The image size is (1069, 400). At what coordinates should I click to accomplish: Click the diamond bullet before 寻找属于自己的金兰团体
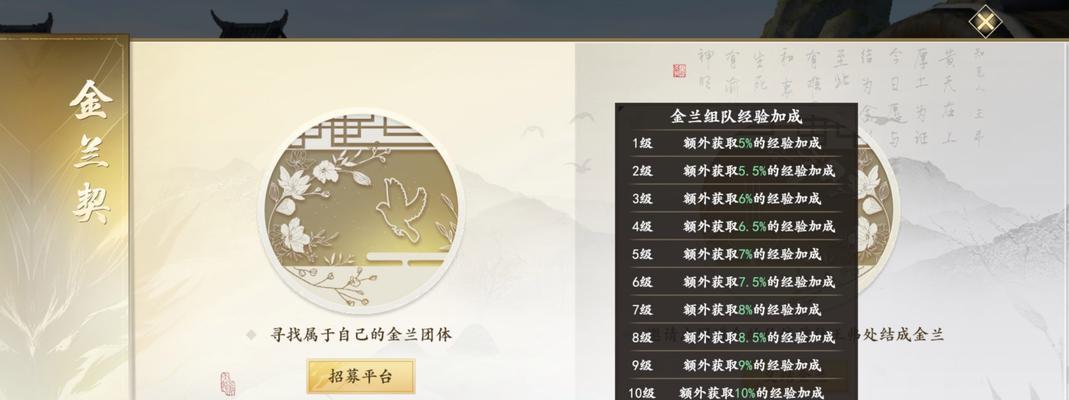tap(251, 335)
